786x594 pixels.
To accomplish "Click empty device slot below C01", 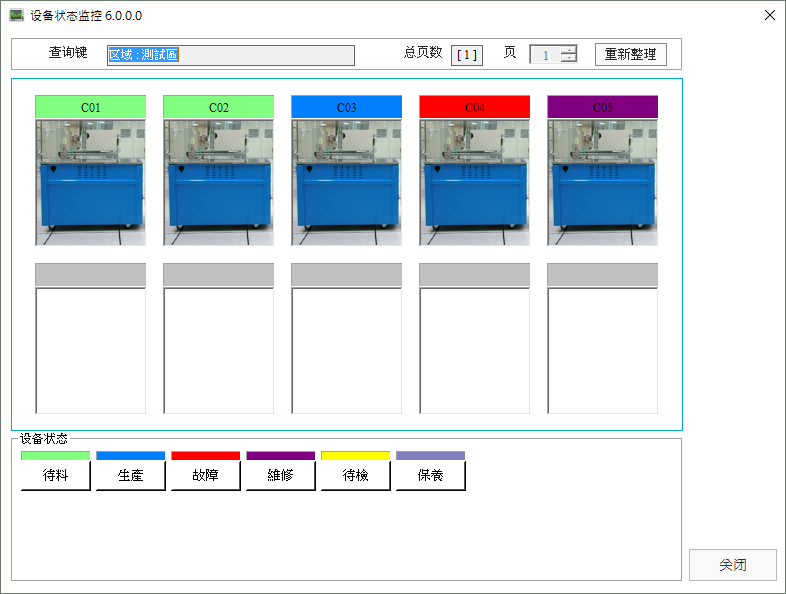I will (91, 350).
